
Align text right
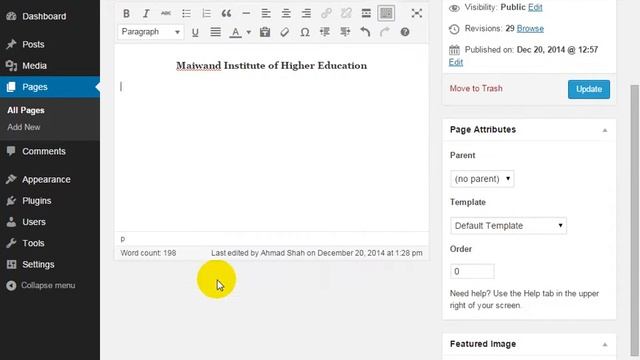pyautogui.click(x=306, y=13)
